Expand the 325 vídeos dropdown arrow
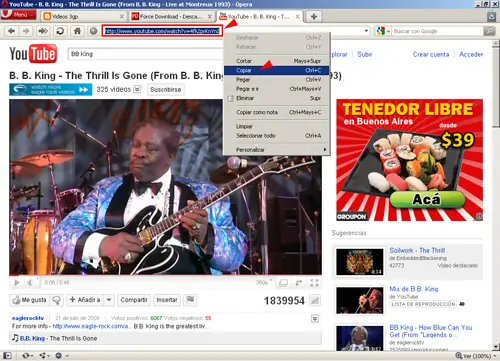The height and width of the screenshot is (361, 500). tap(137, 89)
